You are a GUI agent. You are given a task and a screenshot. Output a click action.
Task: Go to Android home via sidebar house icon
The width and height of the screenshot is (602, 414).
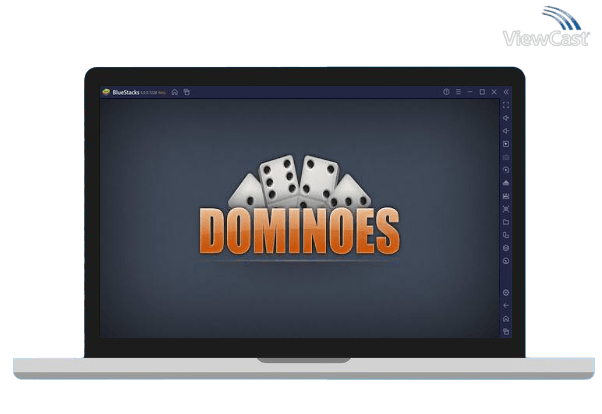click(506, 319)
